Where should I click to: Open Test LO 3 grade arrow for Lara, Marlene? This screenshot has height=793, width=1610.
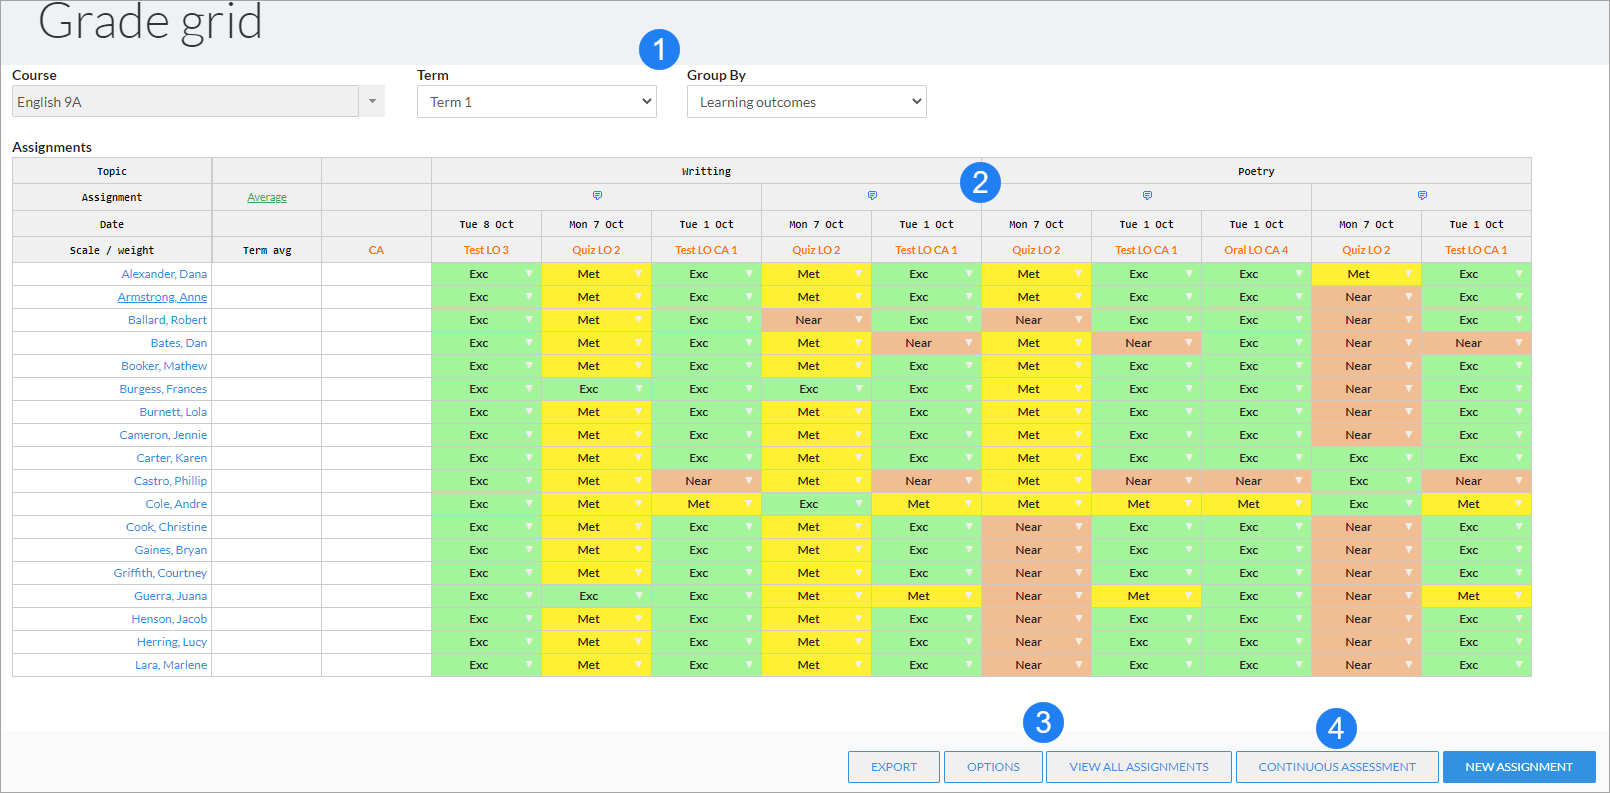[529, 665]
